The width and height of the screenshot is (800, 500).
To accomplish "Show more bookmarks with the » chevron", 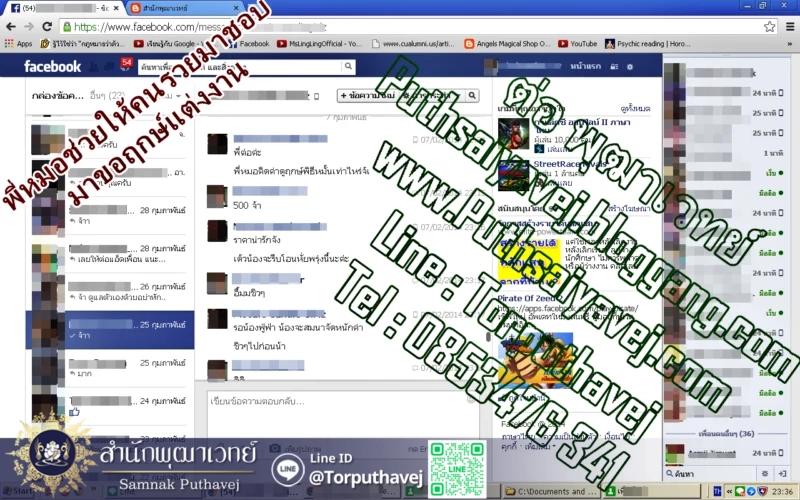I will (789, 44).
